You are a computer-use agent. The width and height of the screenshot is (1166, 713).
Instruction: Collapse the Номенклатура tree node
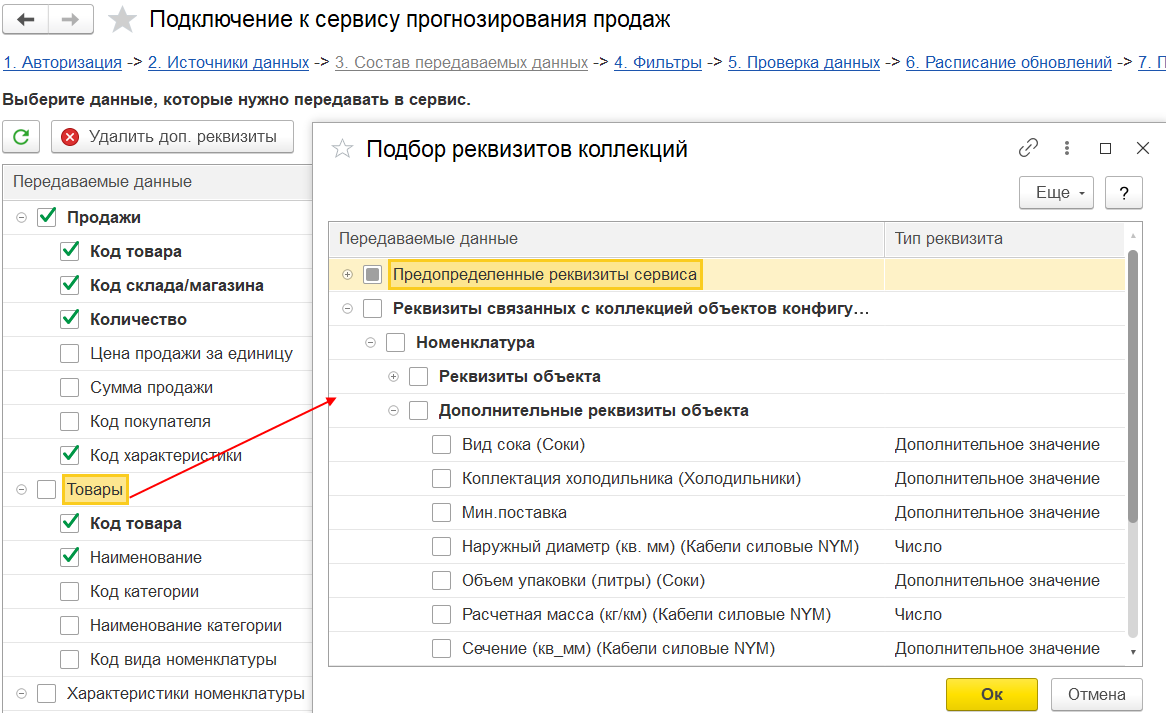(x=370, y=343)
